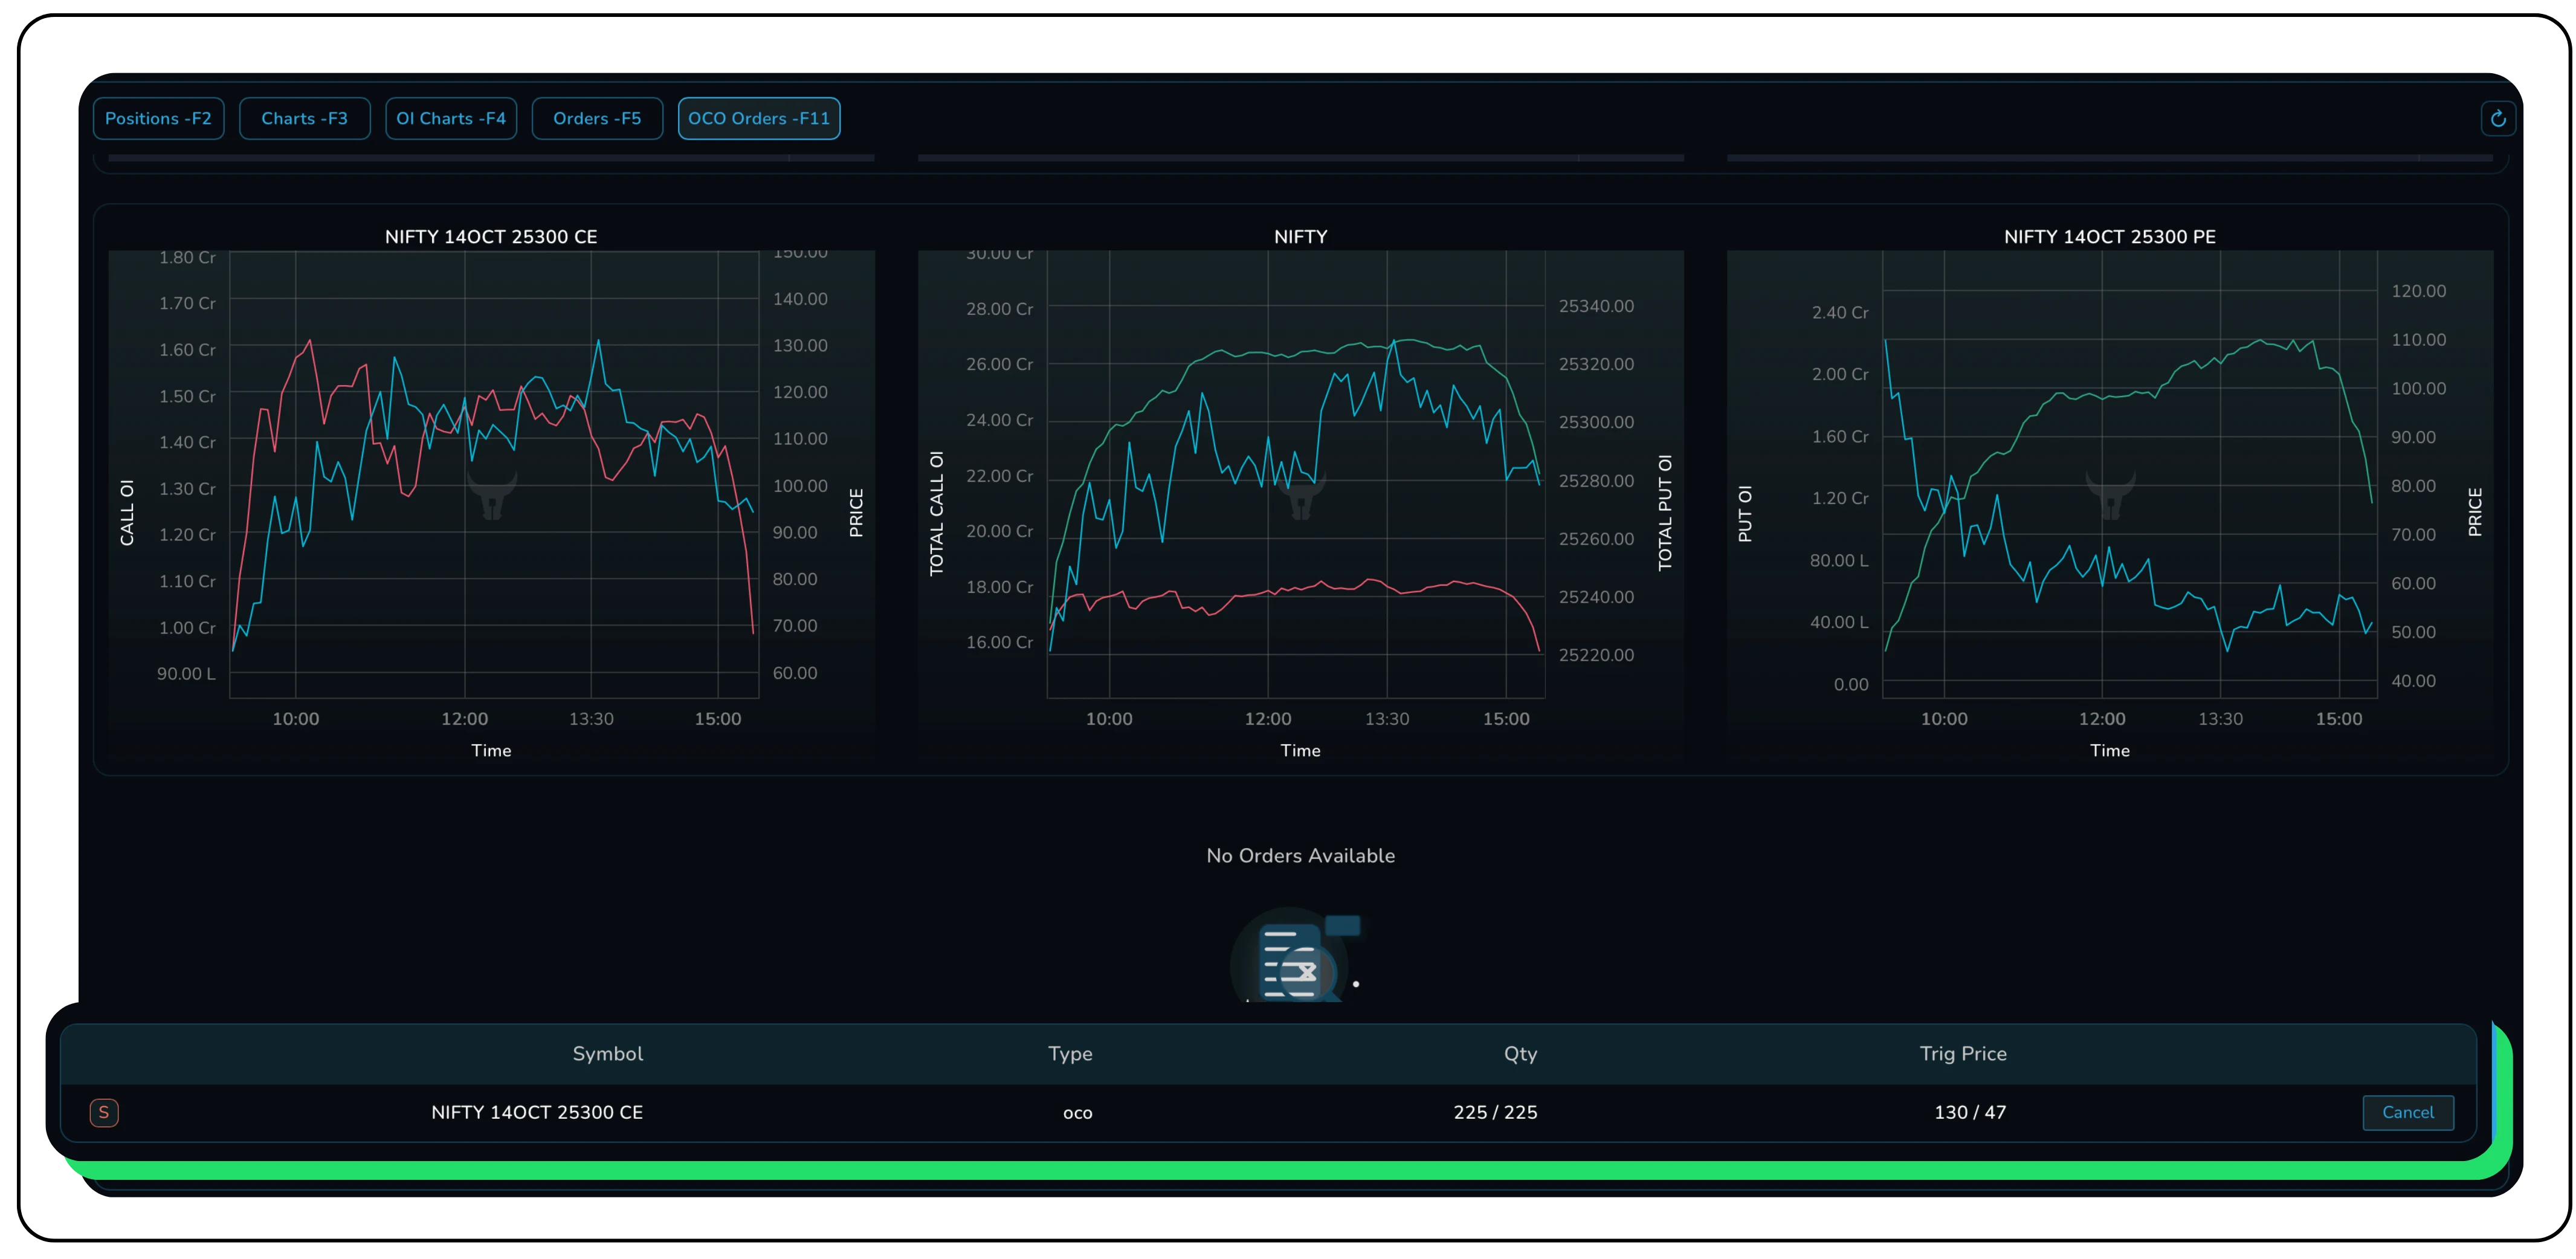Click the Type column header

click(1069, 1053)
